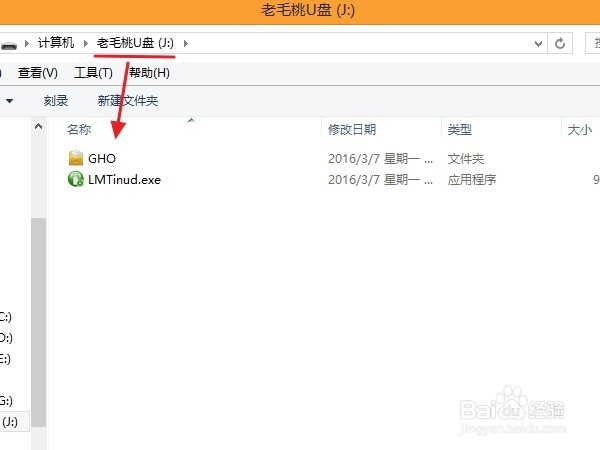Open the 查看(V) menu
Image resolution: width=600 pixels, height=450 pixels.
pos(38,73)
